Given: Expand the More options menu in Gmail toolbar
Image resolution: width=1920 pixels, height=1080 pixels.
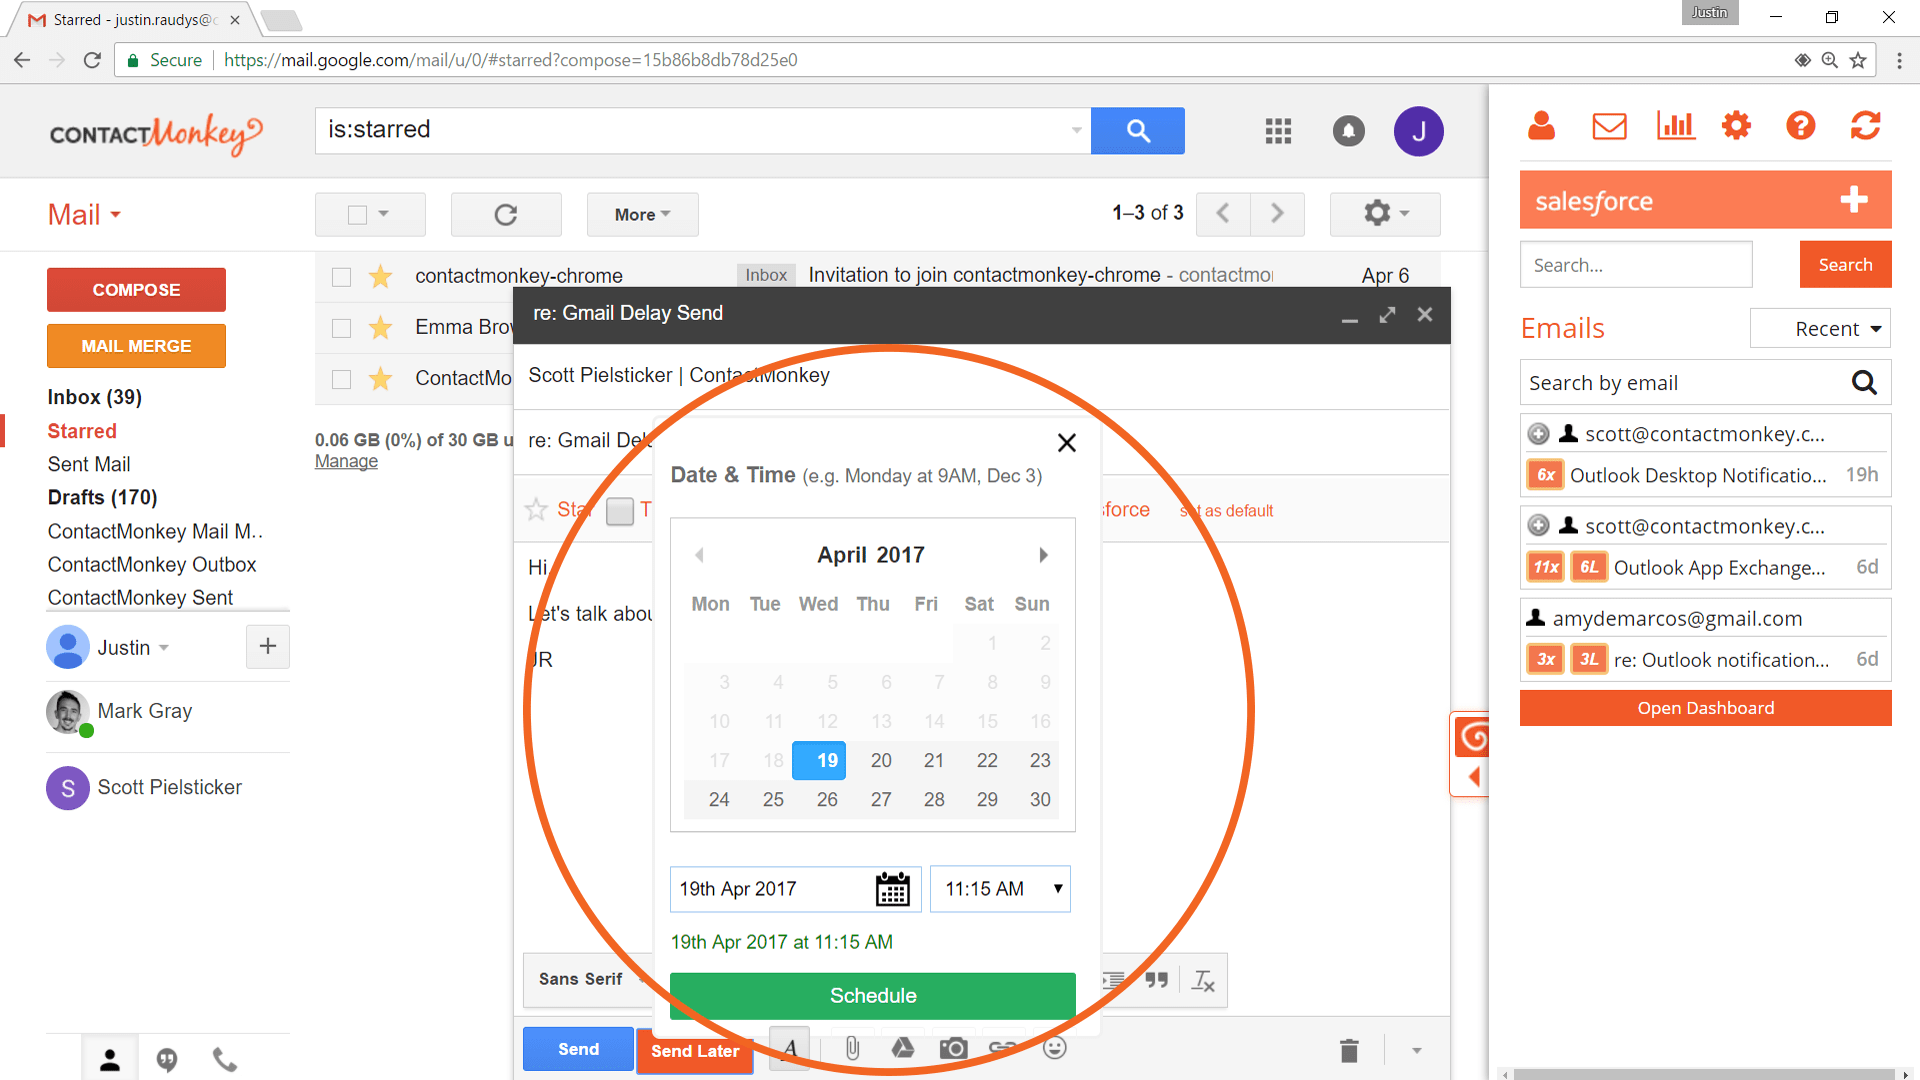Looking at the screenshot, I should [642, 214].
